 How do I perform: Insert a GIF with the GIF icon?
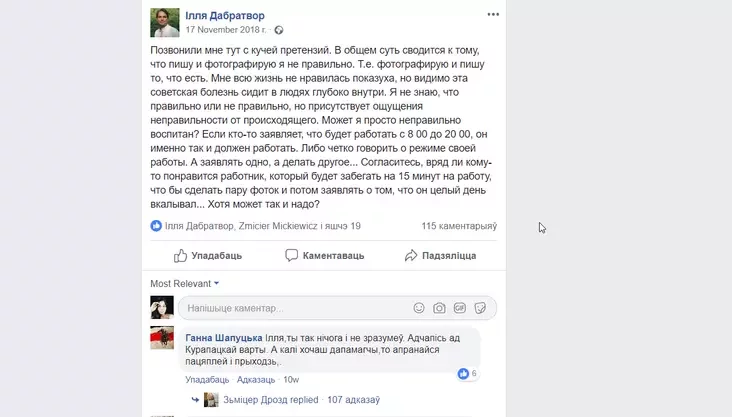460,308
